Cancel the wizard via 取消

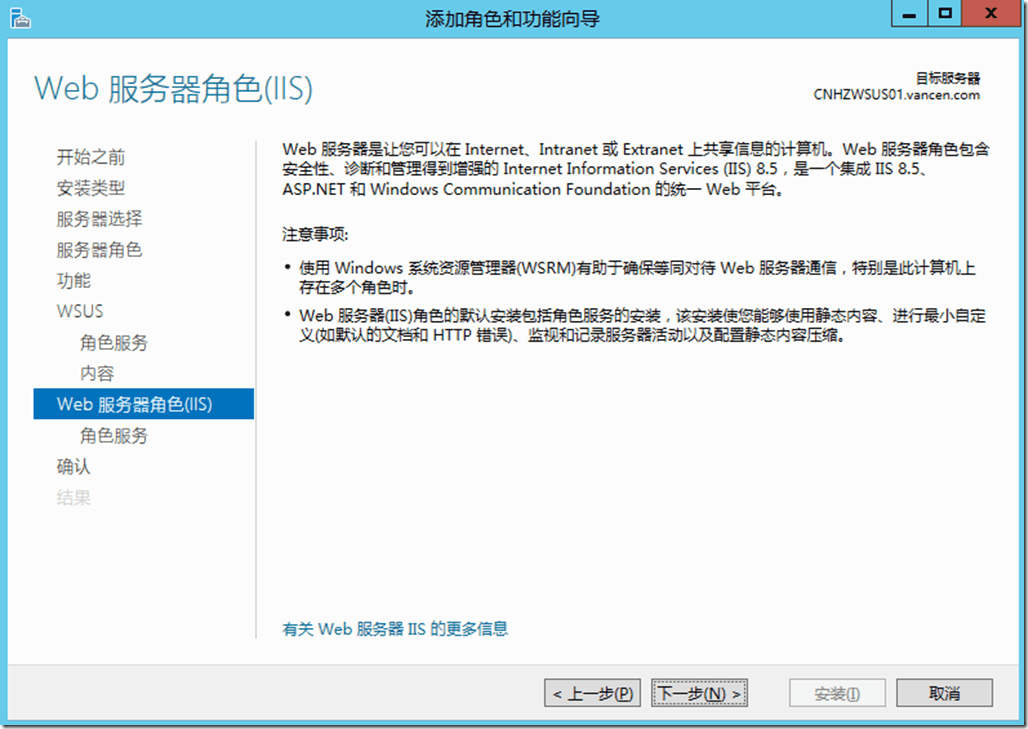[944, 692]
